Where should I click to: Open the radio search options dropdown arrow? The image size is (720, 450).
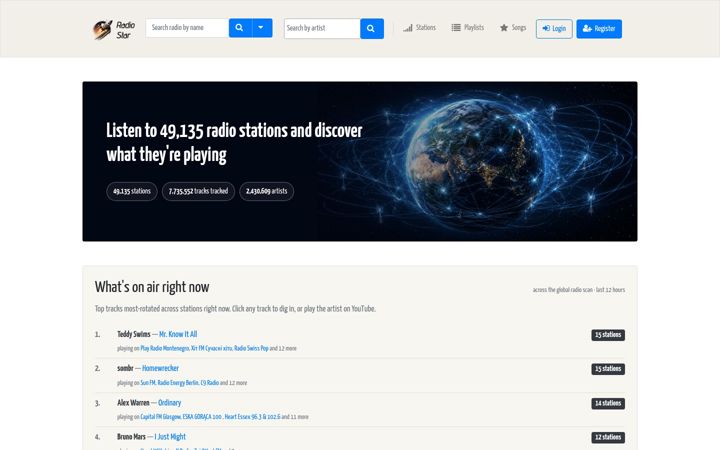pos(262,28)
